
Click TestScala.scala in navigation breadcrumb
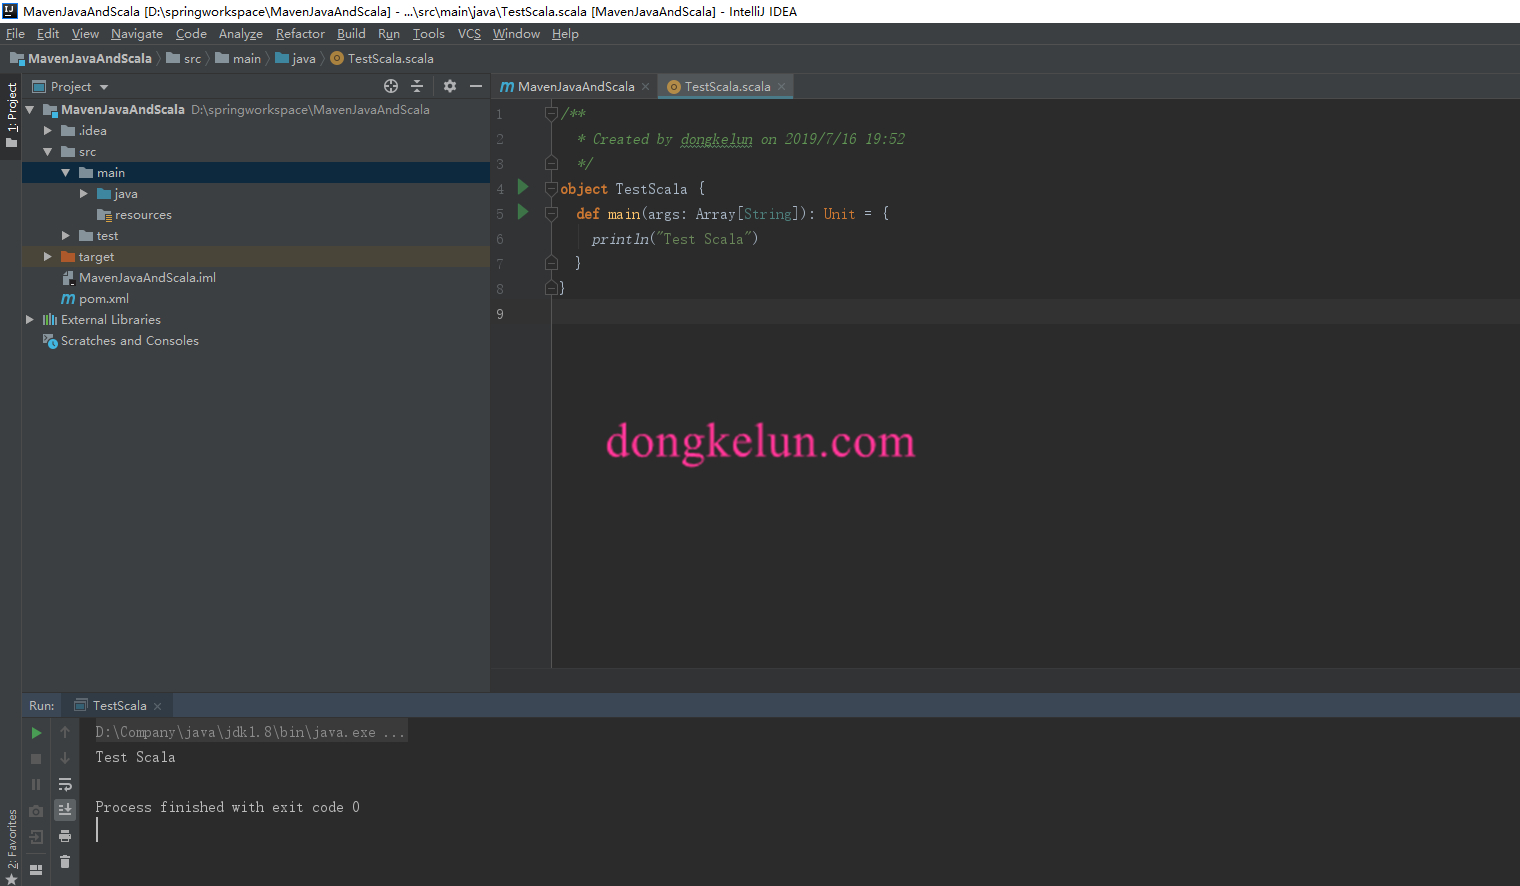[382, 59]
